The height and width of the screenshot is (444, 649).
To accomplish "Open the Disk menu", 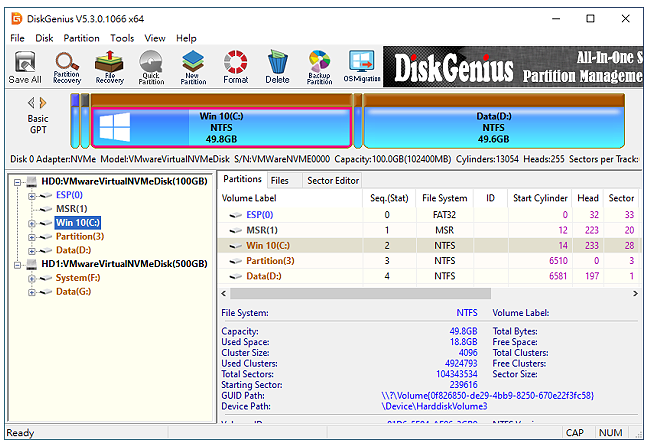I will (x=44, y=38).
